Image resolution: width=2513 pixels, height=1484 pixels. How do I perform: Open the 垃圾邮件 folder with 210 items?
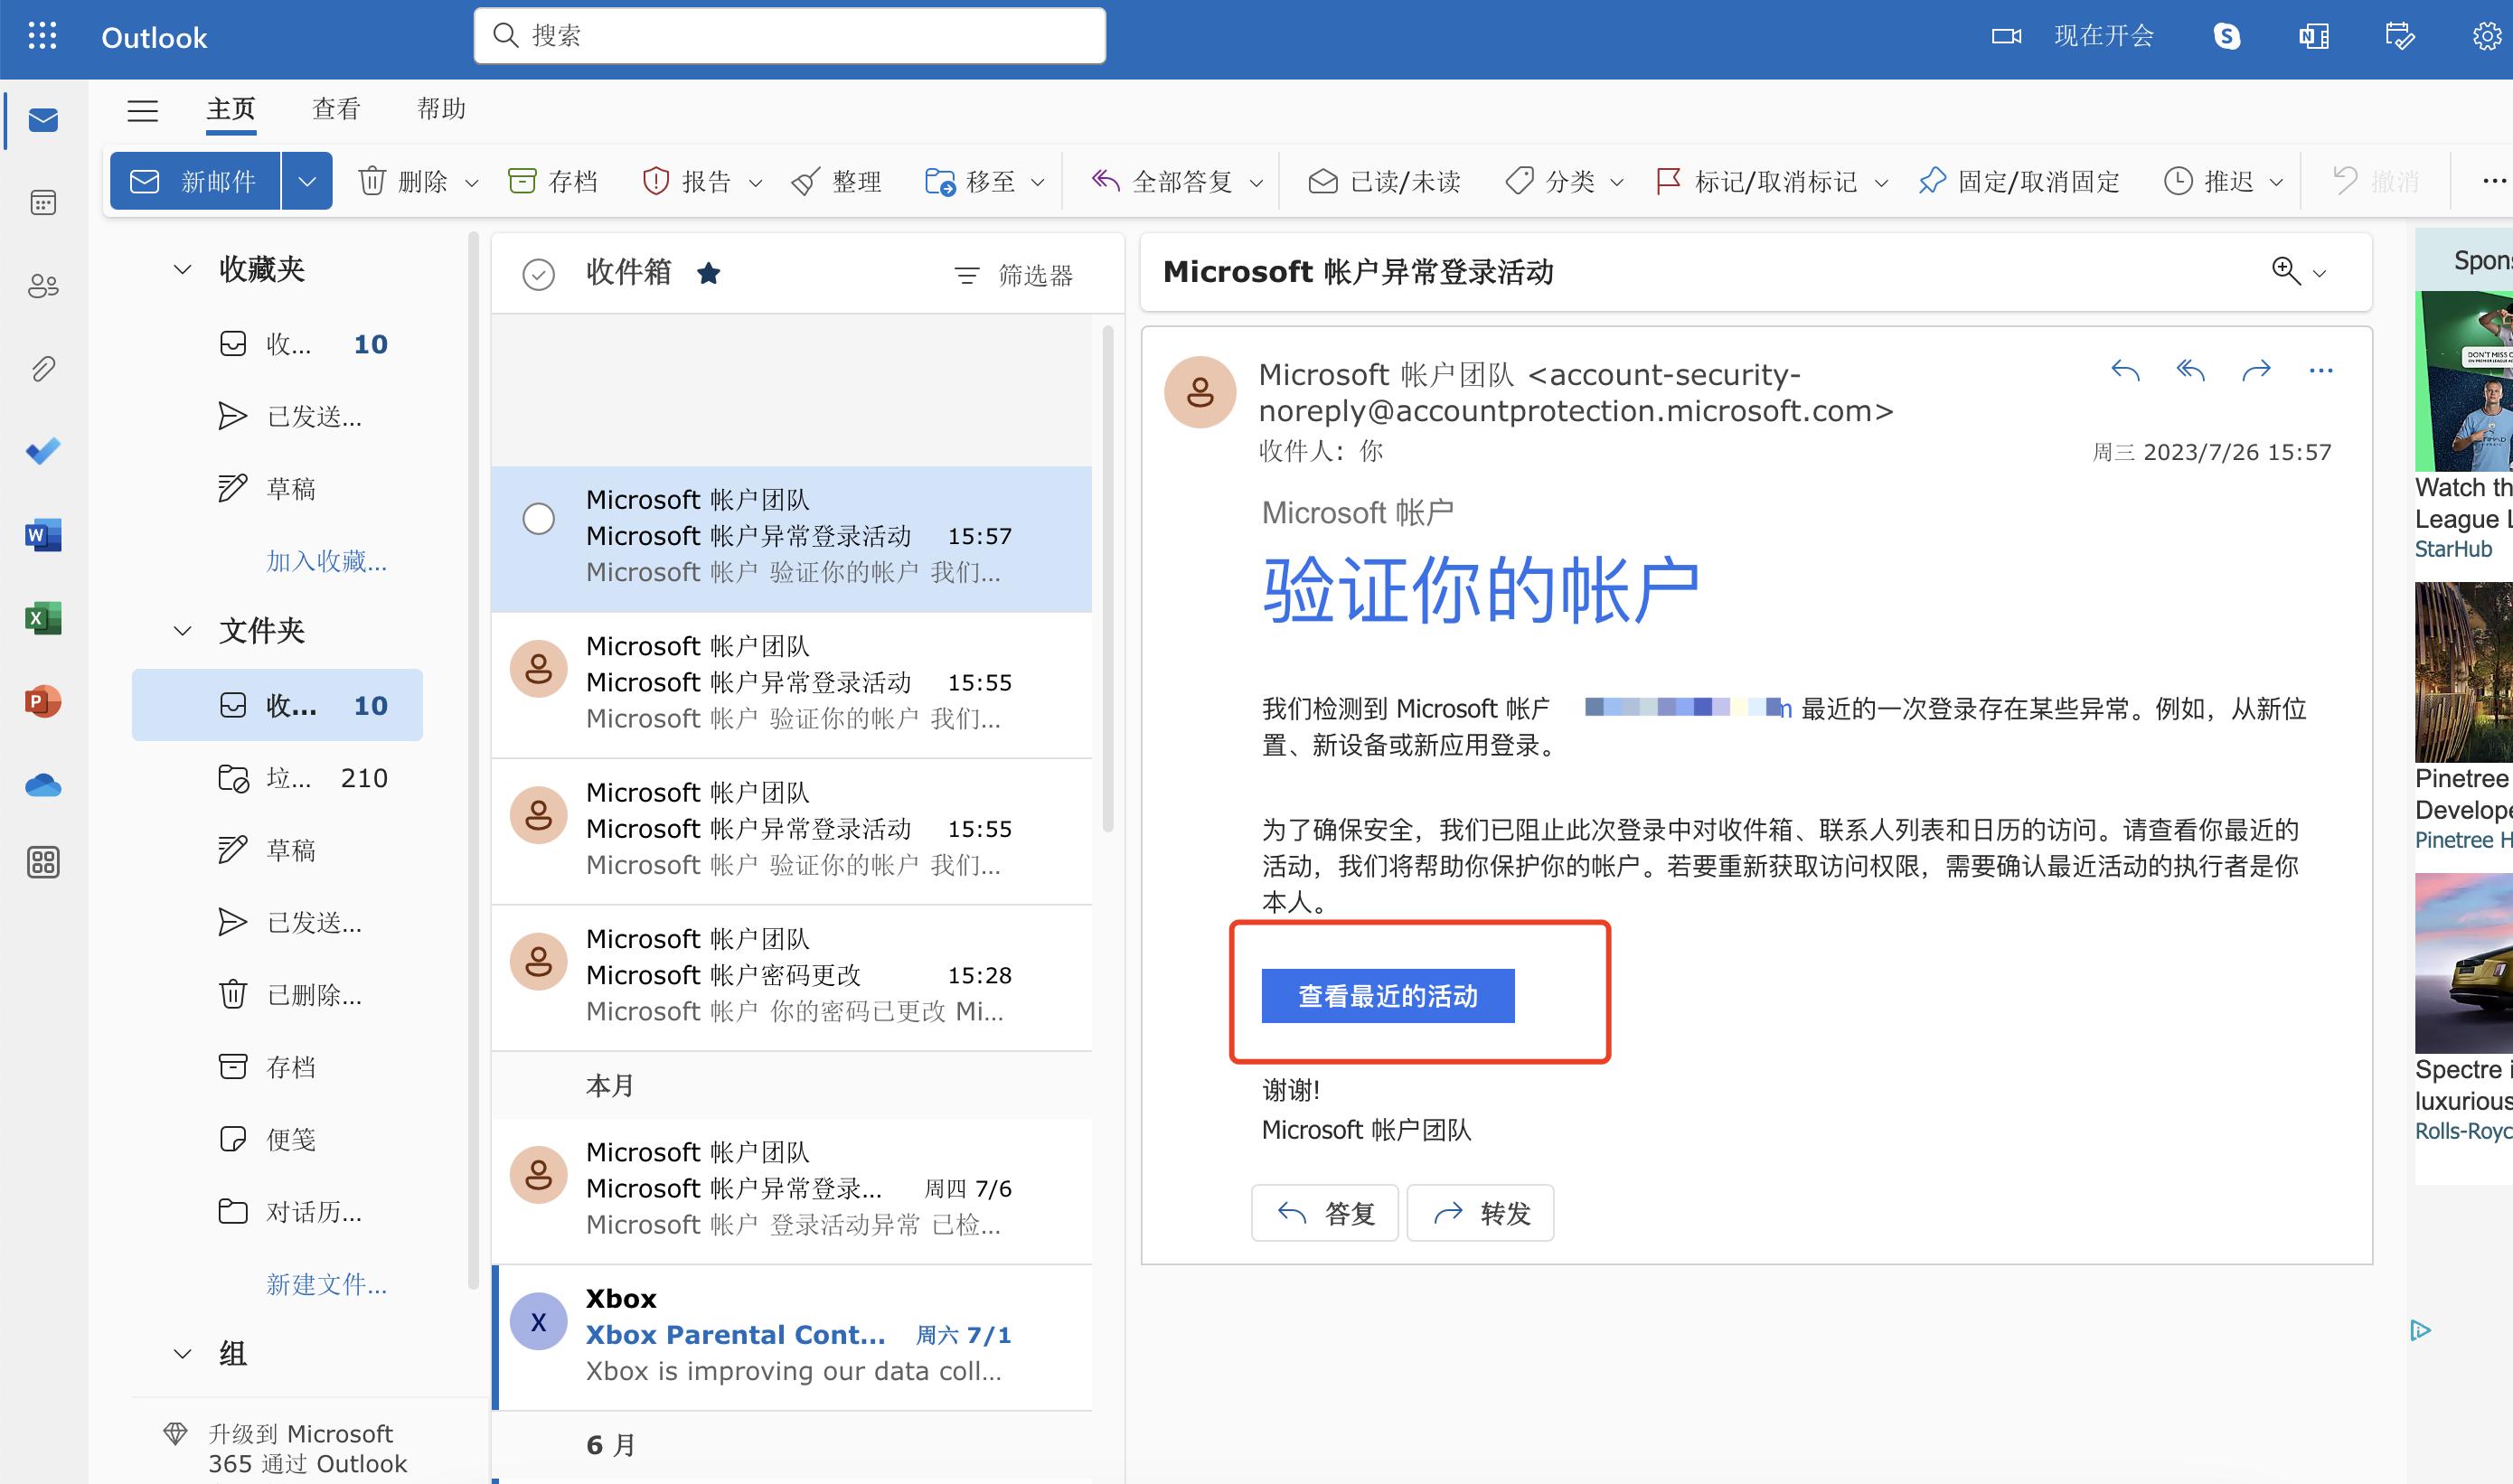coord(277,778)
